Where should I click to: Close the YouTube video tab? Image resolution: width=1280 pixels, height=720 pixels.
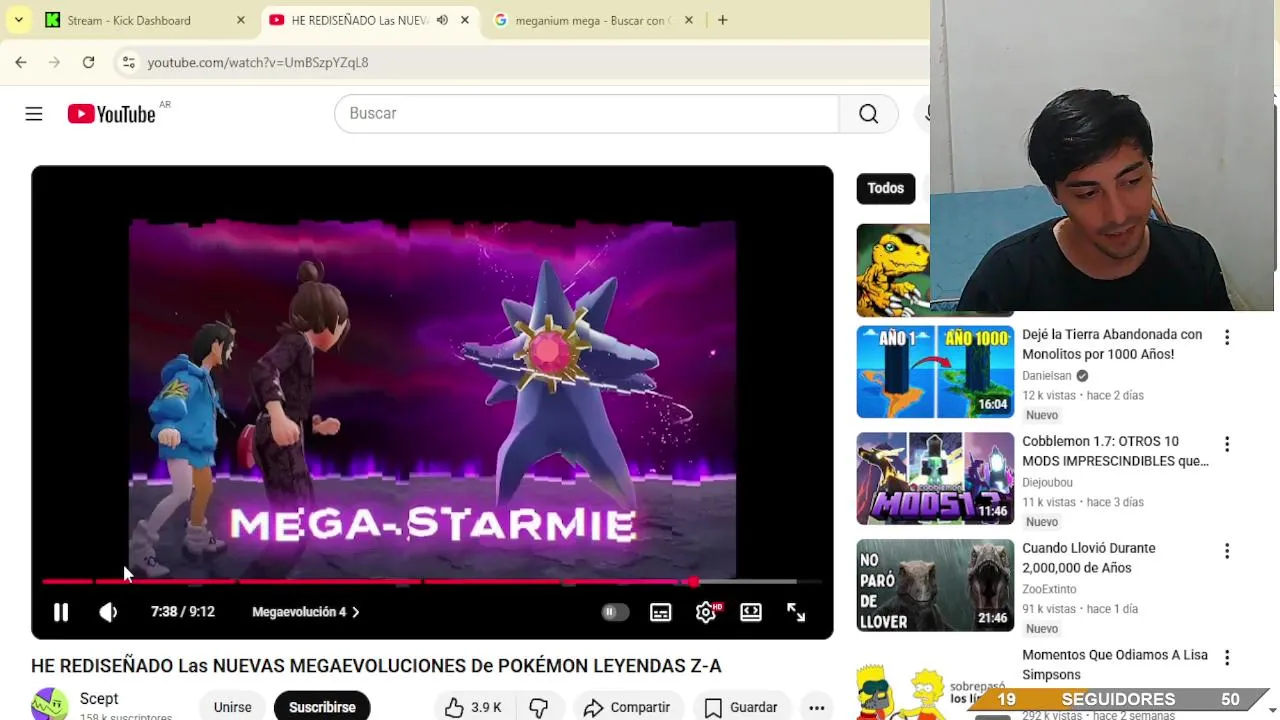tap(465, 20)
